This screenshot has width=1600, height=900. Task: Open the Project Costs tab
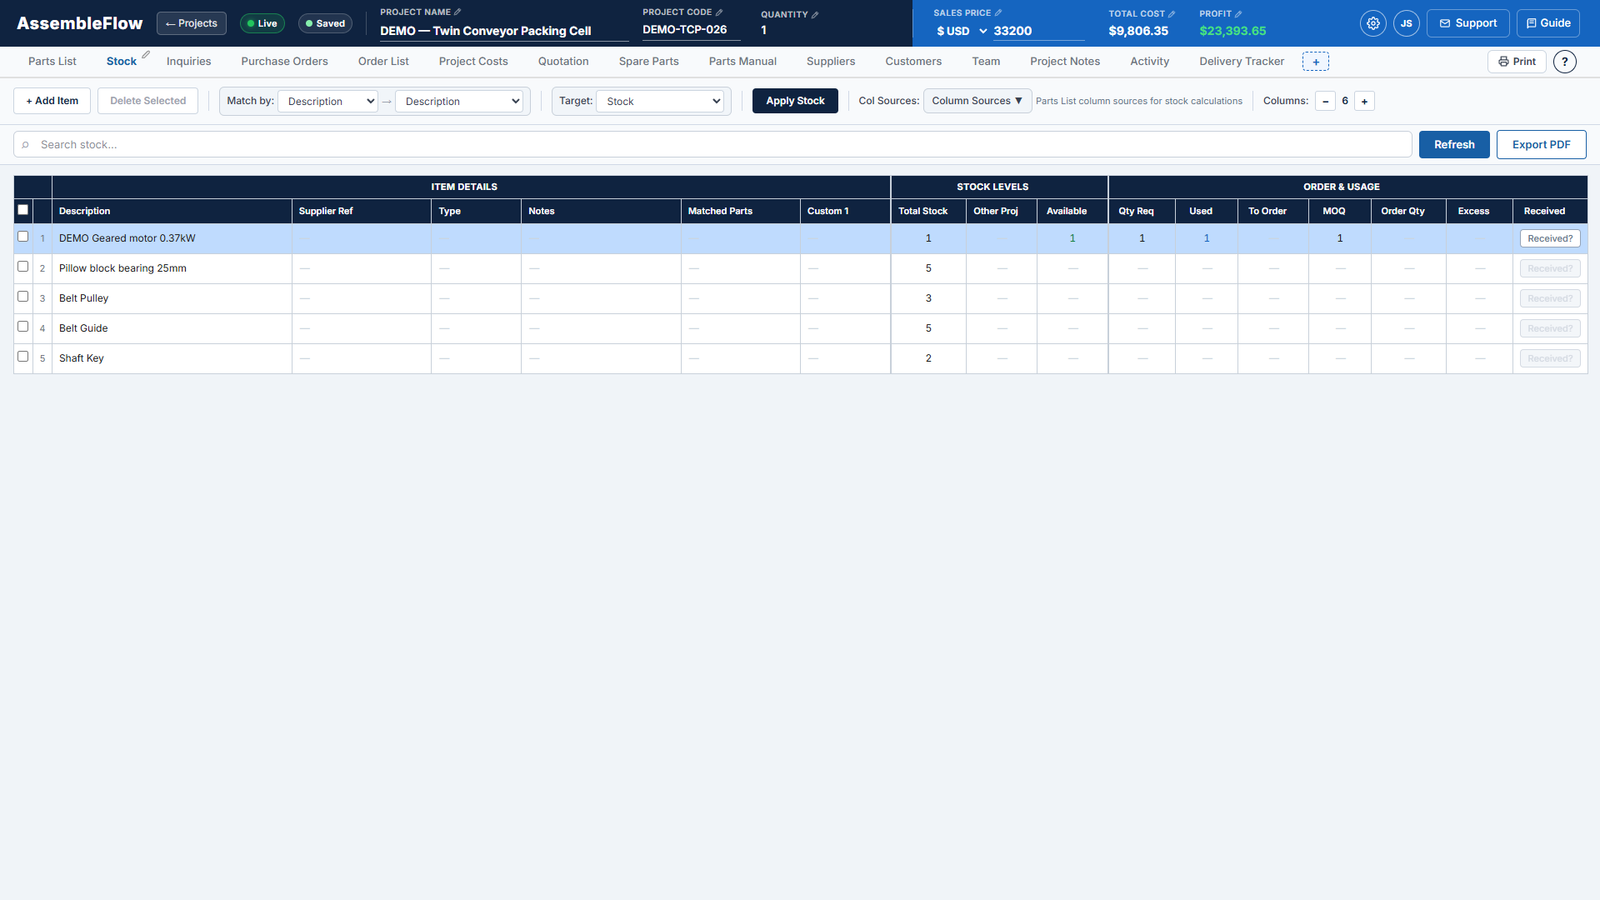[473, 62]
